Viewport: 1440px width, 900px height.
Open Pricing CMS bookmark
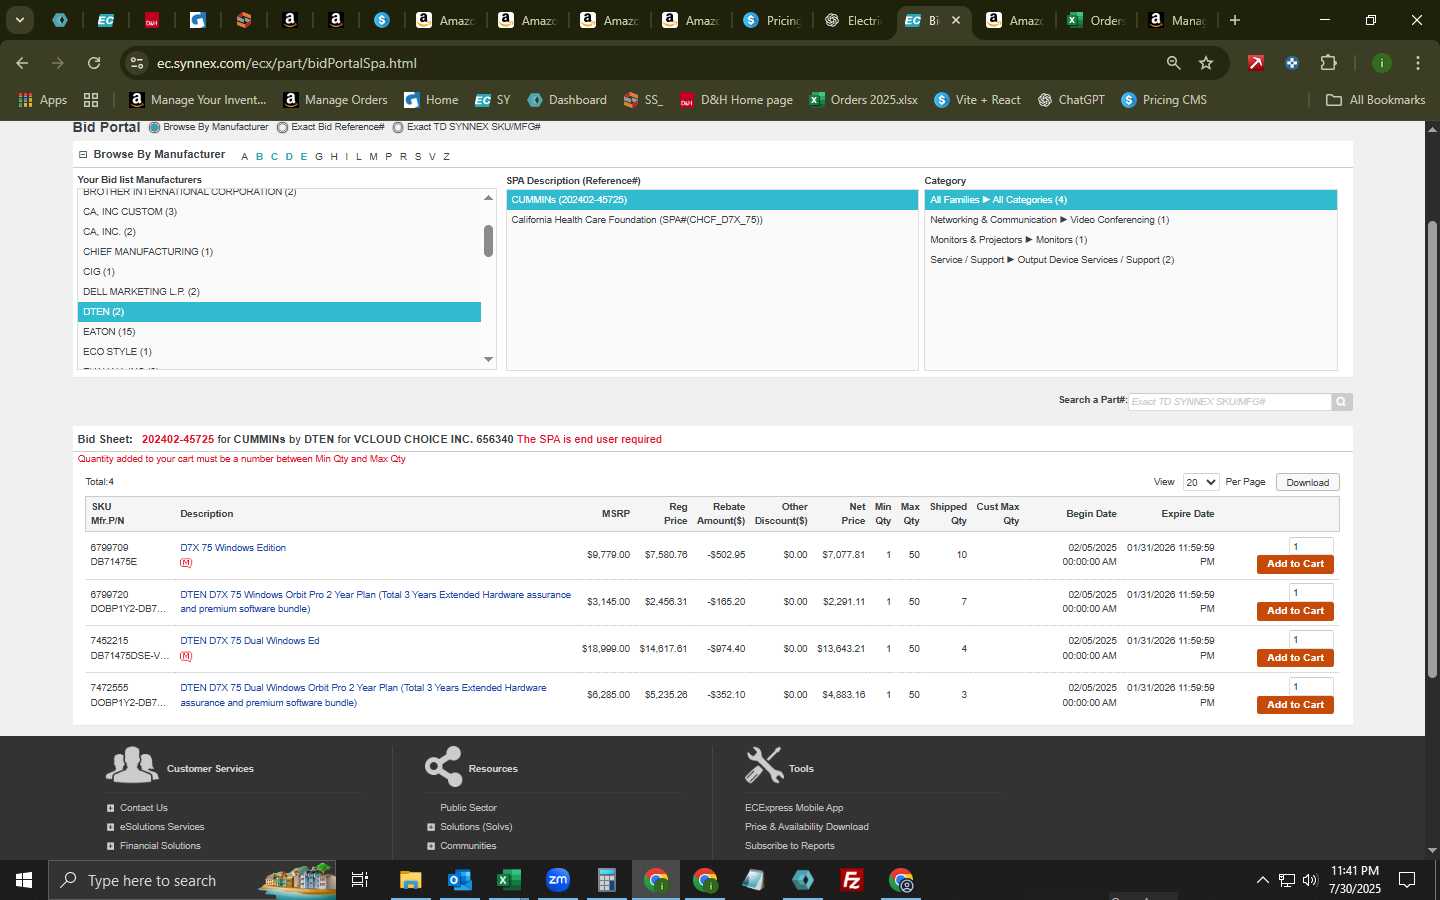coord(1164,100)
